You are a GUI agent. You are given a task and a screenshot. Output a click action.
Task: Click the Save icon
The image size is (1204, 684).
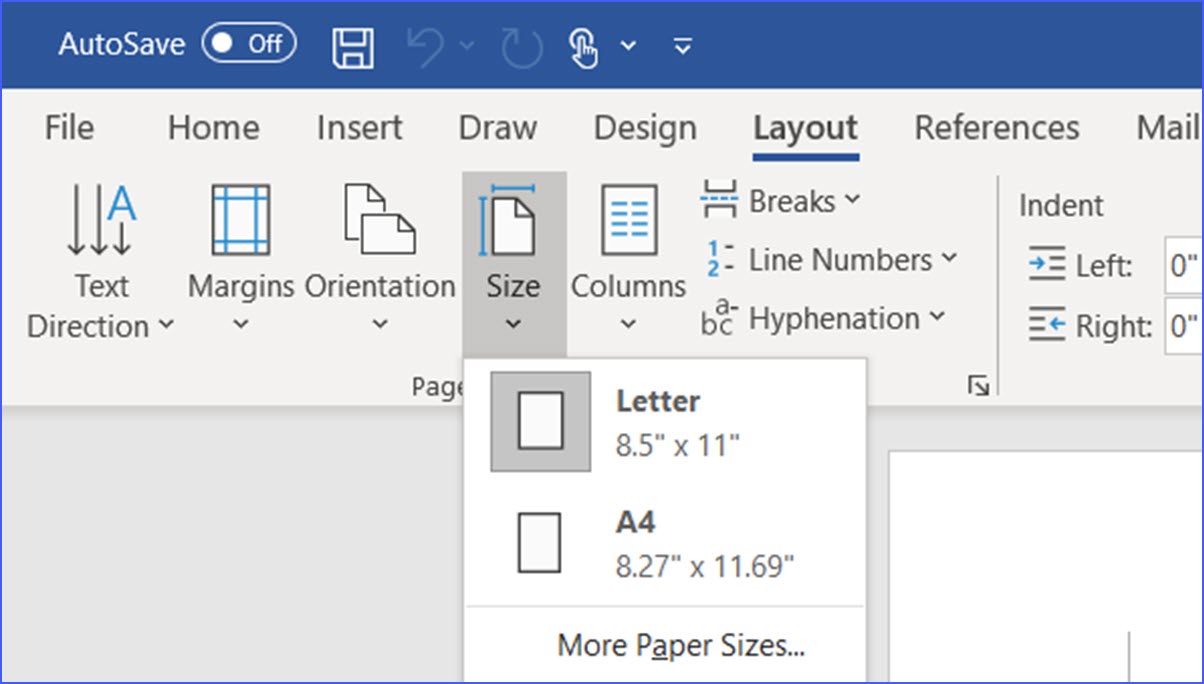[352, 46]
